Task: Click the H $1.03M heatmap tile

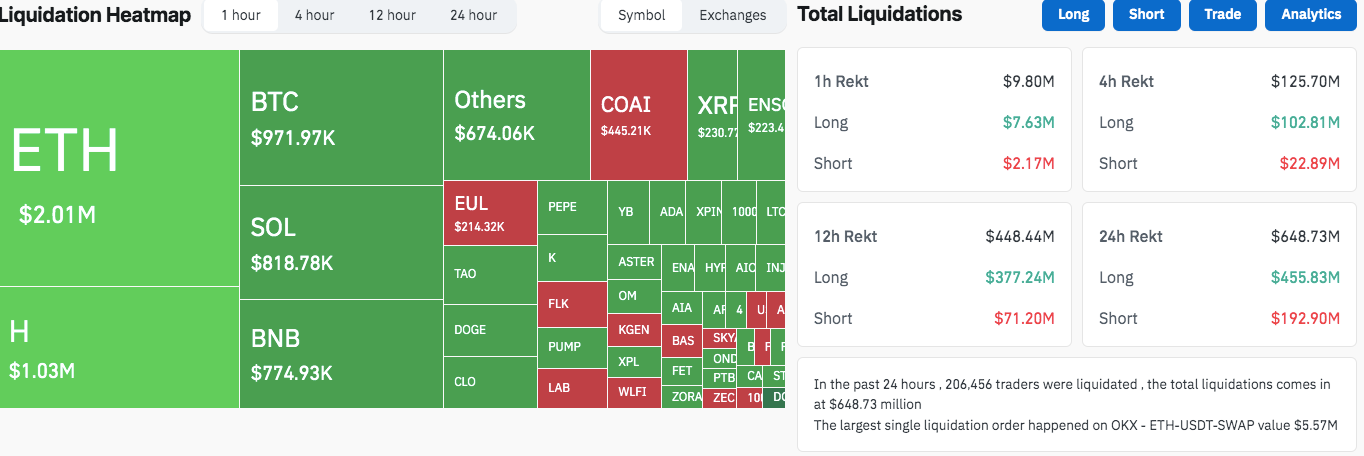Action: (x=119, y=347)
